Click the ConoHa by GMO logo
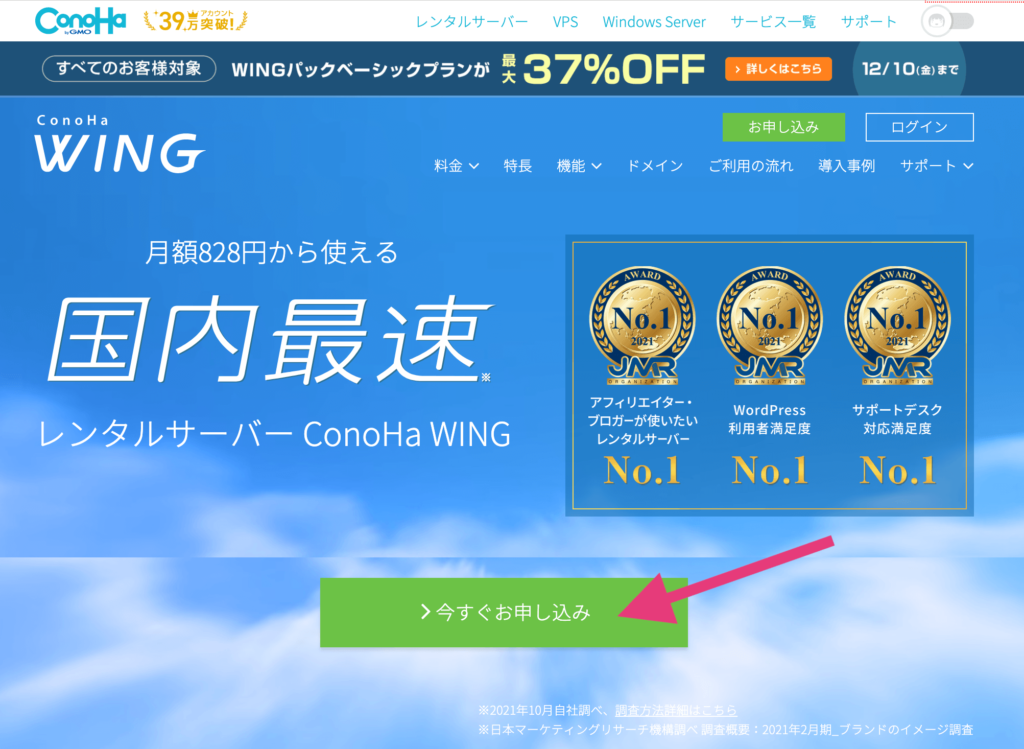Image resolution: width=1024 pixels, height=749 pixels. click(80, 21)
